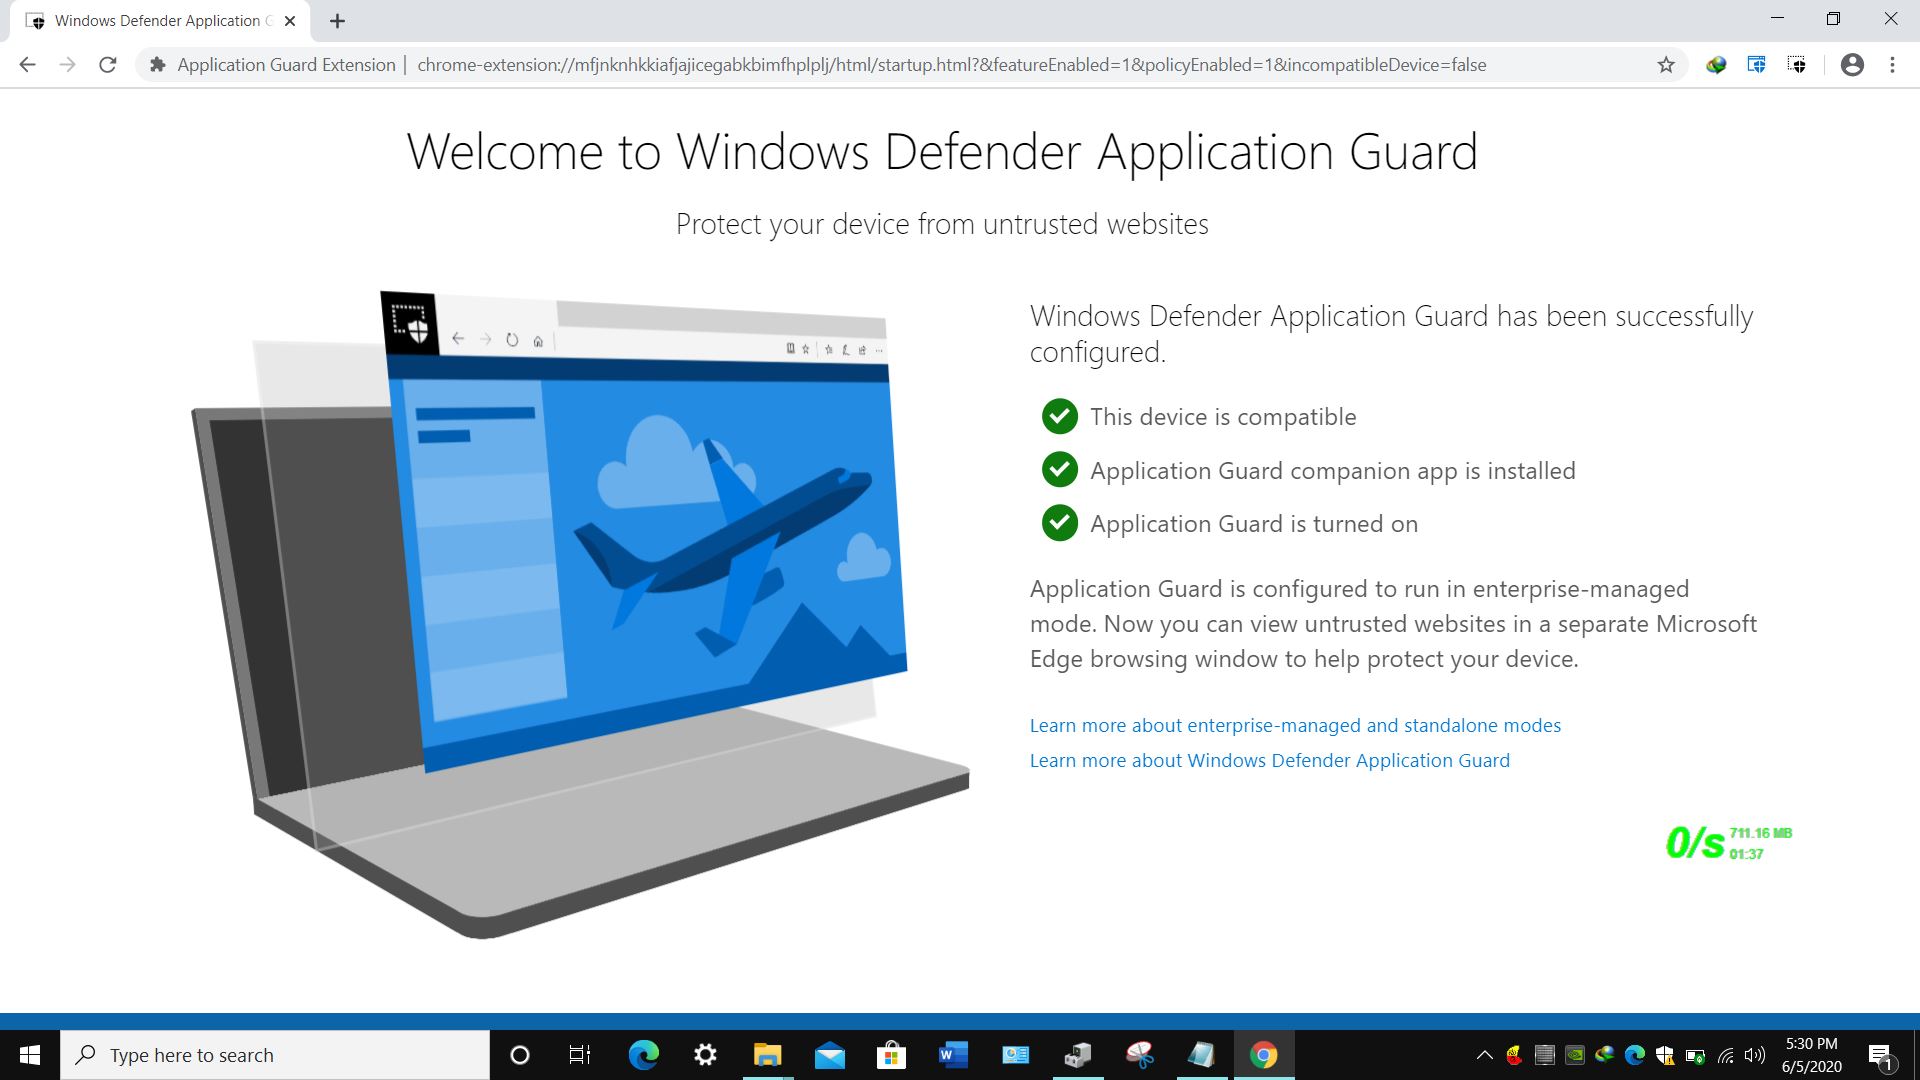The height and width of the screenshot is (1080, 1920).
Task: Click the laptop airplane illustration
Action: 580,615
